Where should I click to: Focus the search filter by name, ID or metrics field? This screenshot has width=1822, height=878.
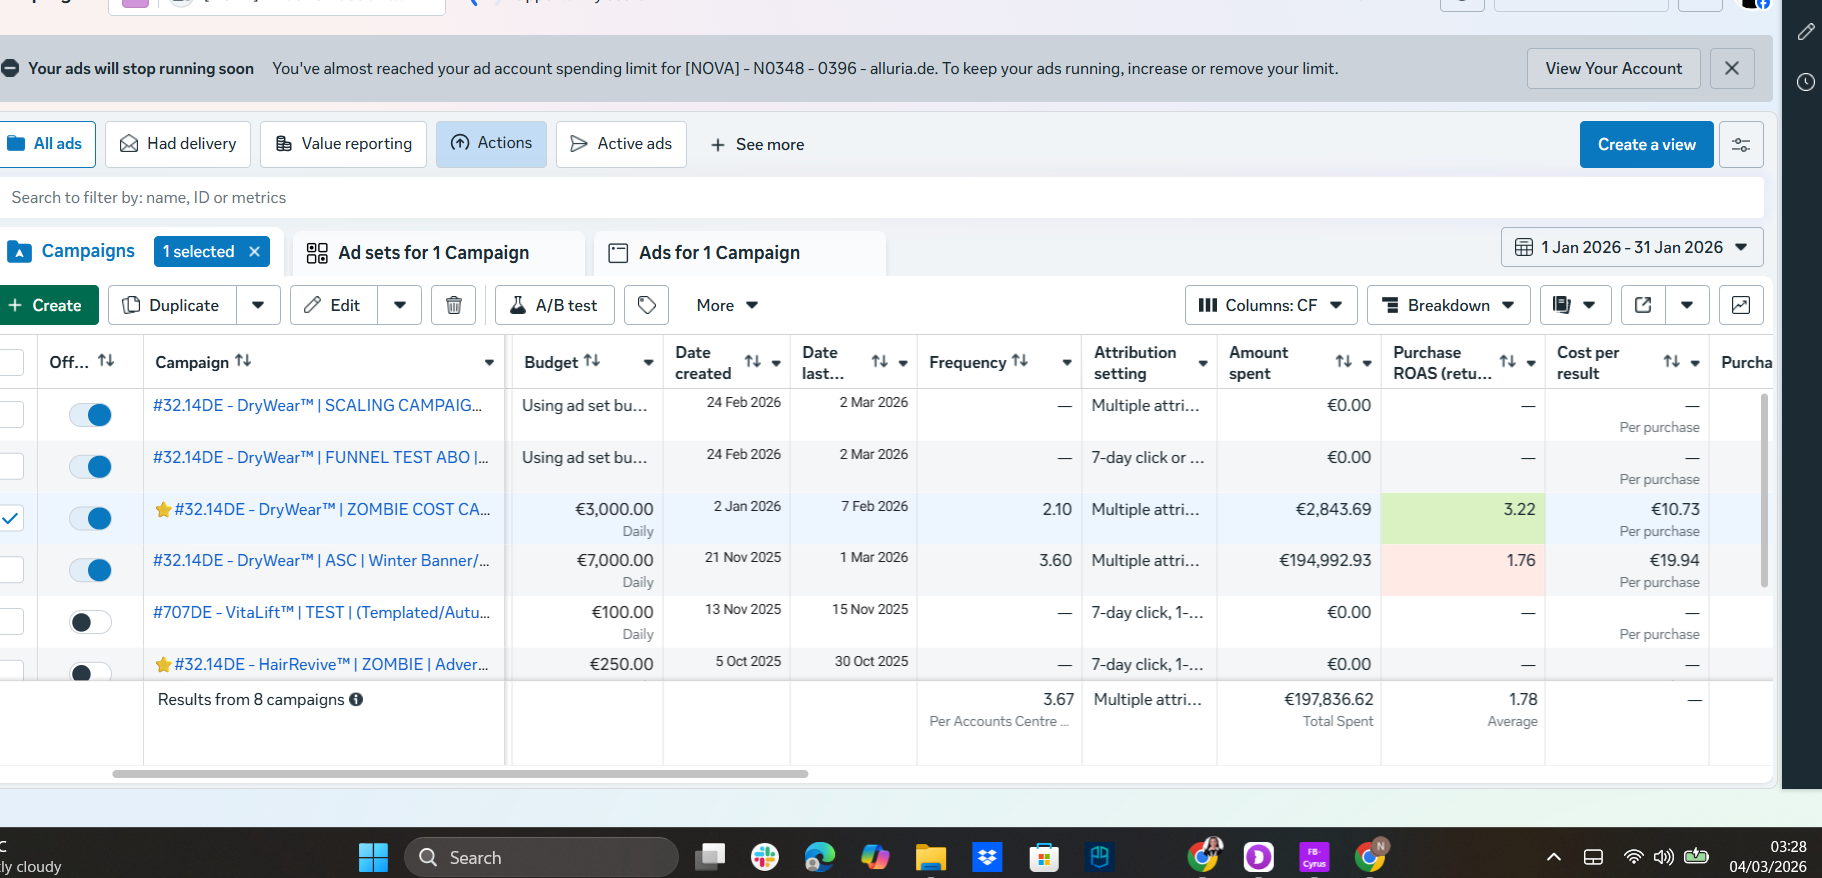(882, 197)
